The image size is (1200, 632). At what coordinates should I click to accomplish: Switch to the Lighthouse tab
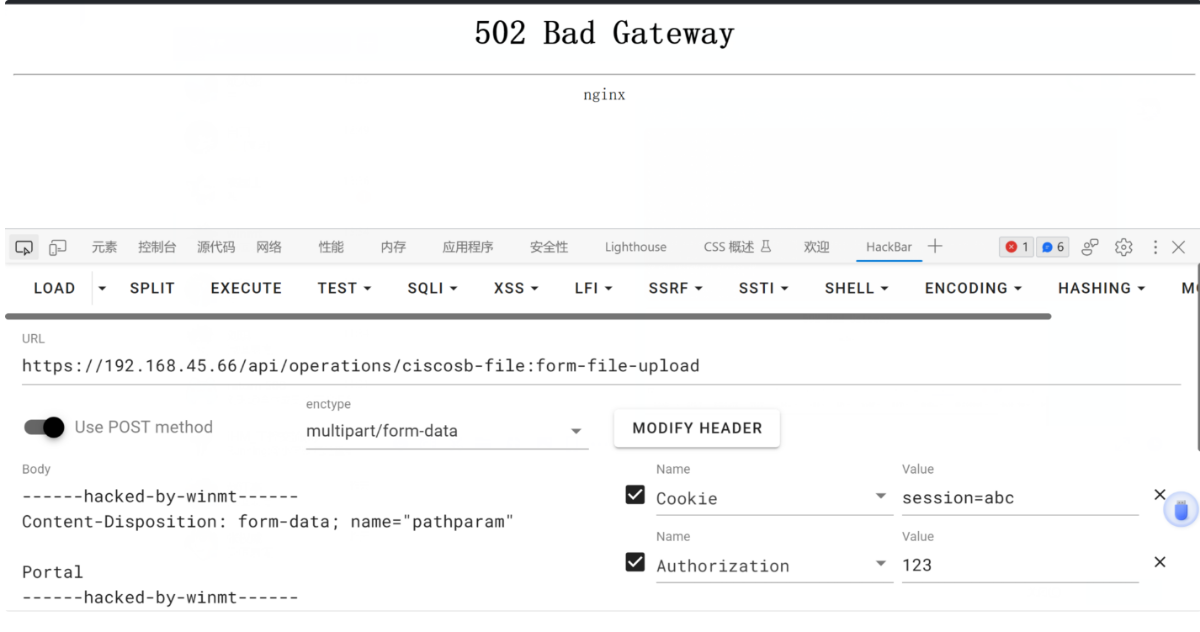[635, 247]
